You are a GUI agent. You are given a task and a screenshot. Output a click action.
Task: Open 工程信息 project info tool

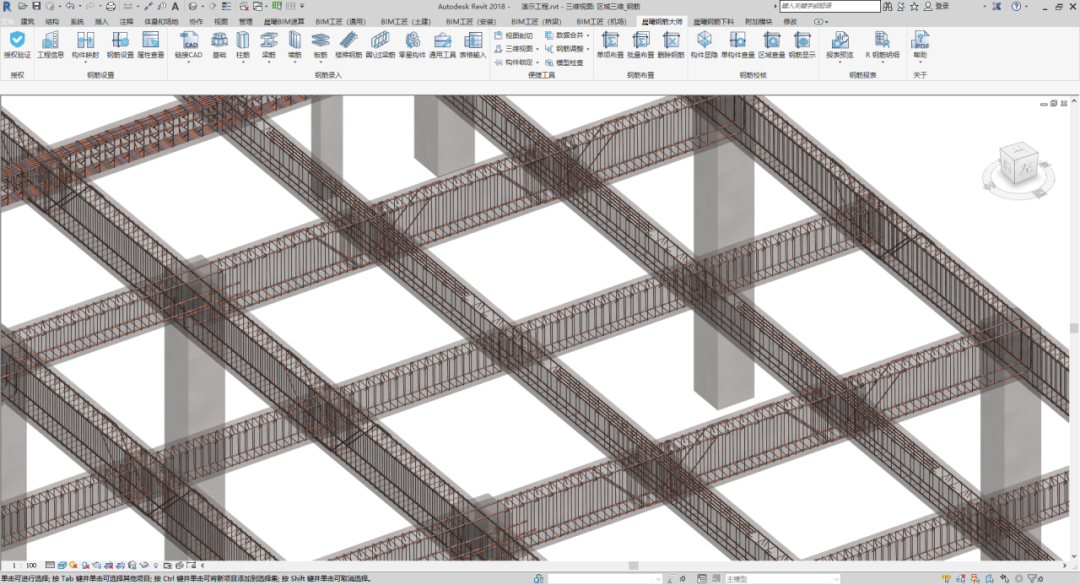(50, 45)
